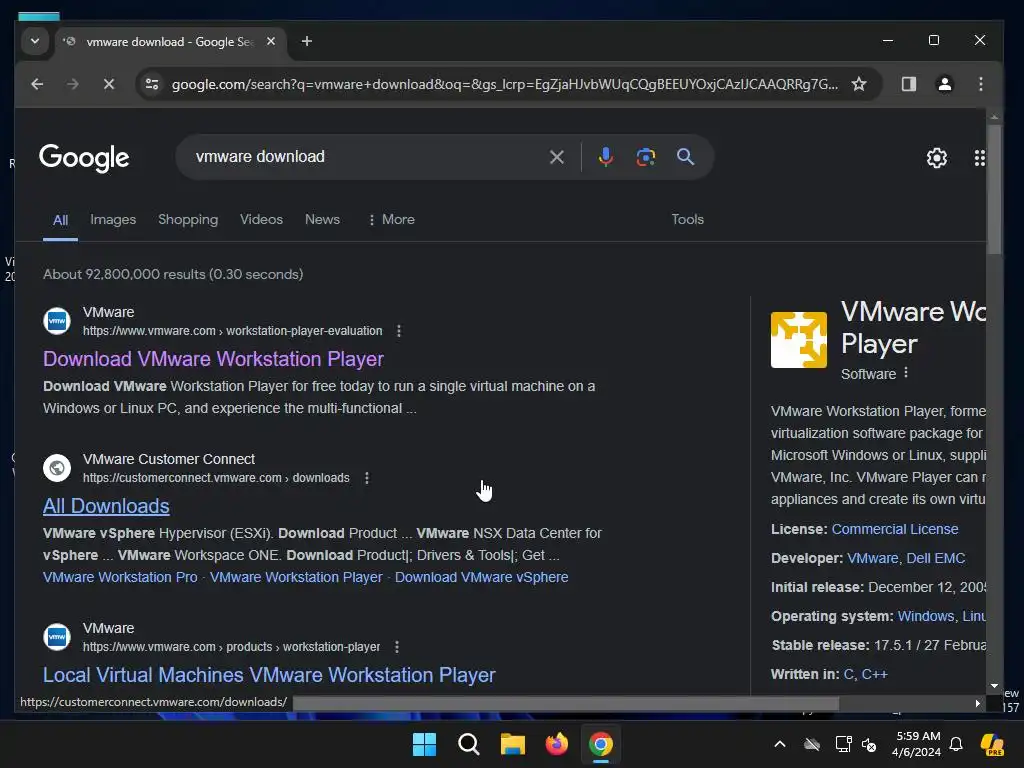This screenshot has width=1024, height=768.
Task: Open Local Virtual Machines VMware Workstation Player result
Action: coord(269,675)
